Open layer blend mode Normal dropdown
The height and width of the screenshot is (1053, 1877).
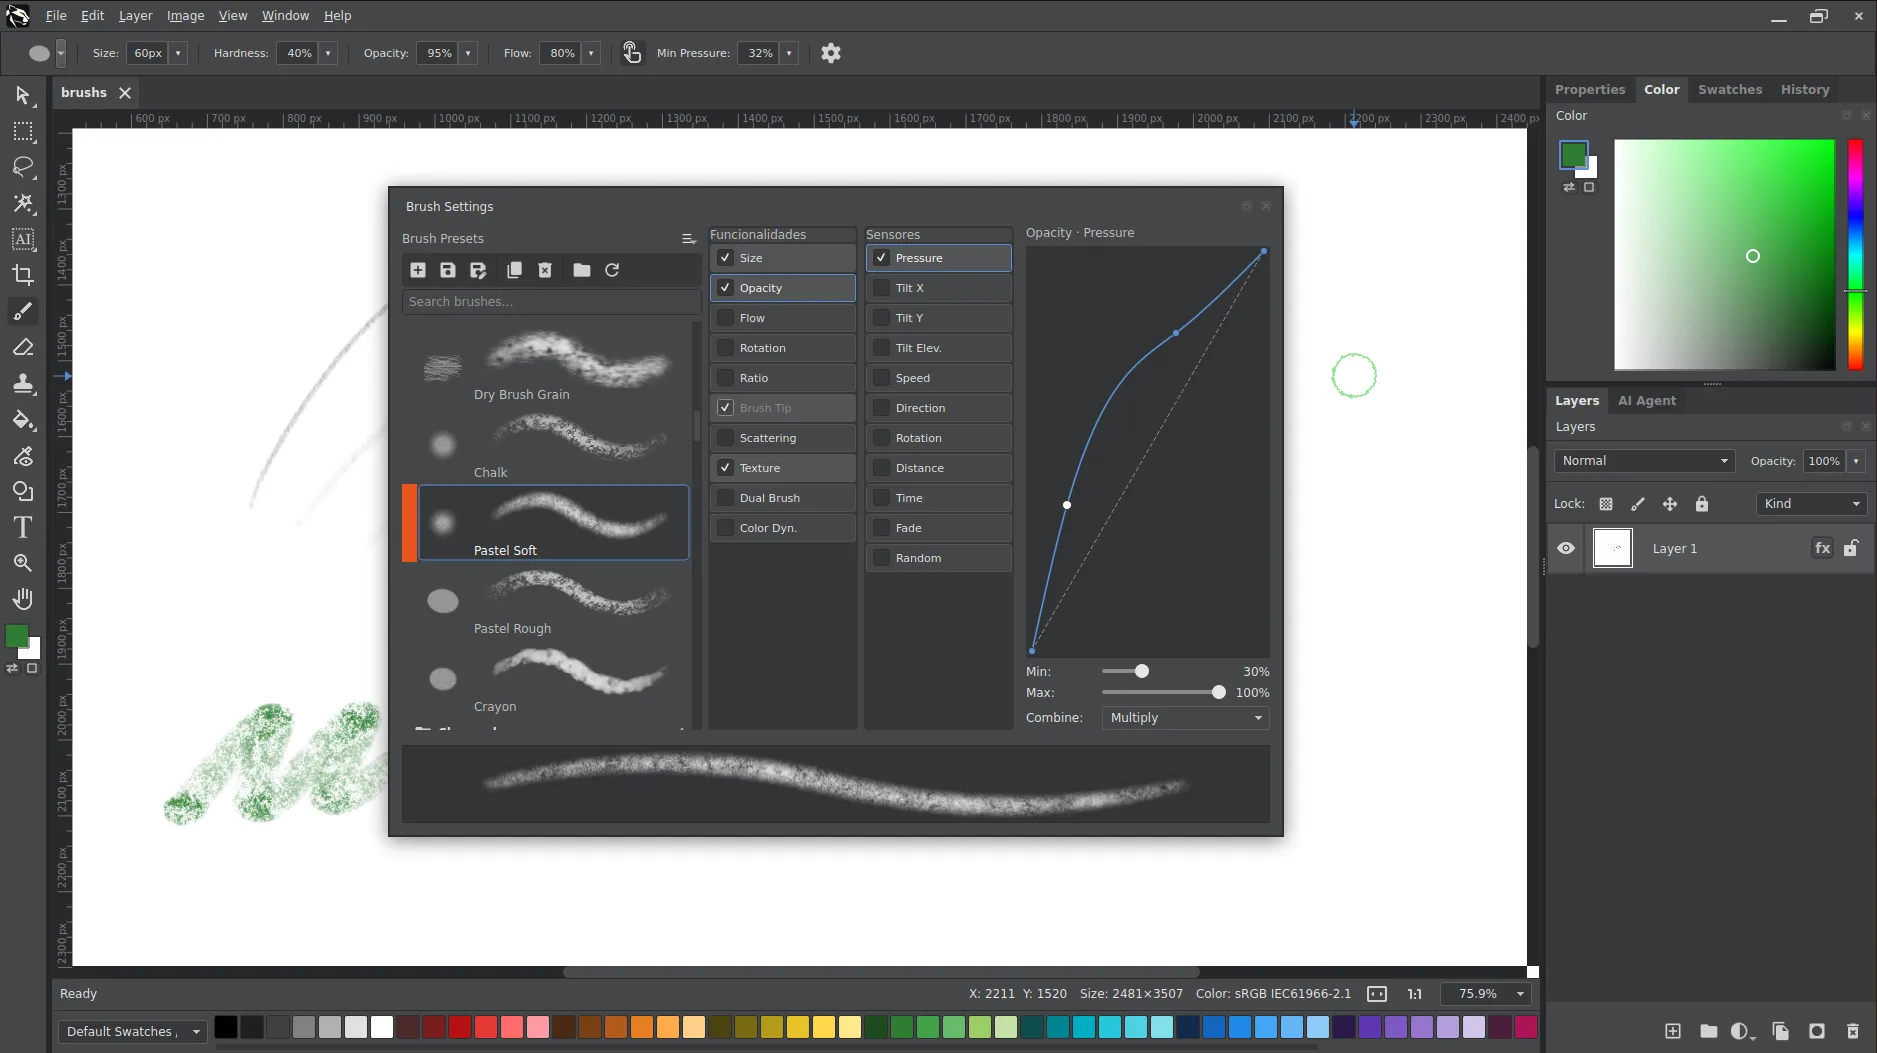1645,461
